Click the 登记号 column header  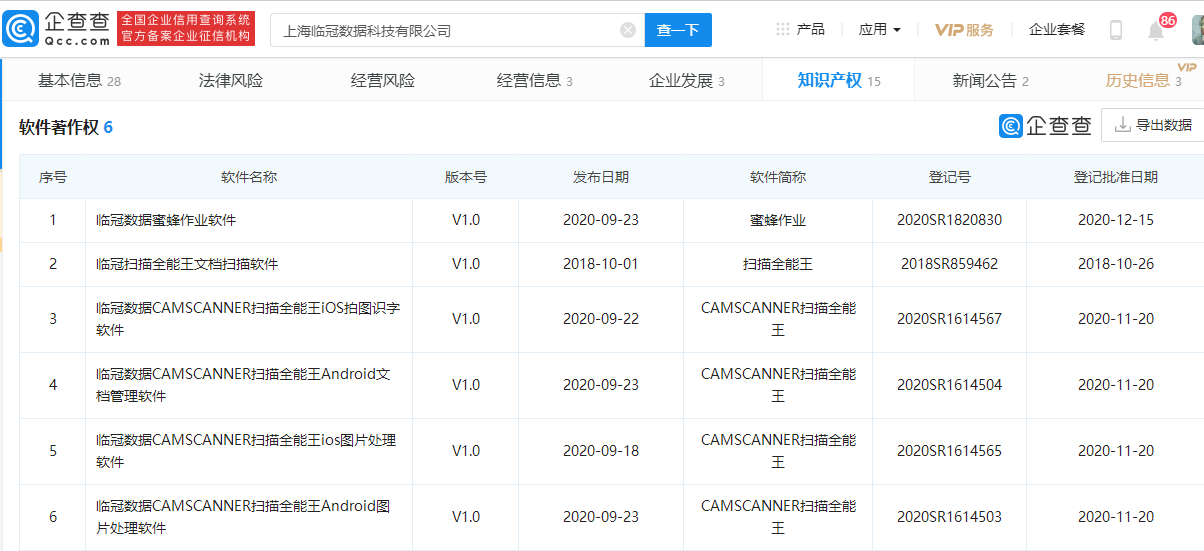pos(949,177)
